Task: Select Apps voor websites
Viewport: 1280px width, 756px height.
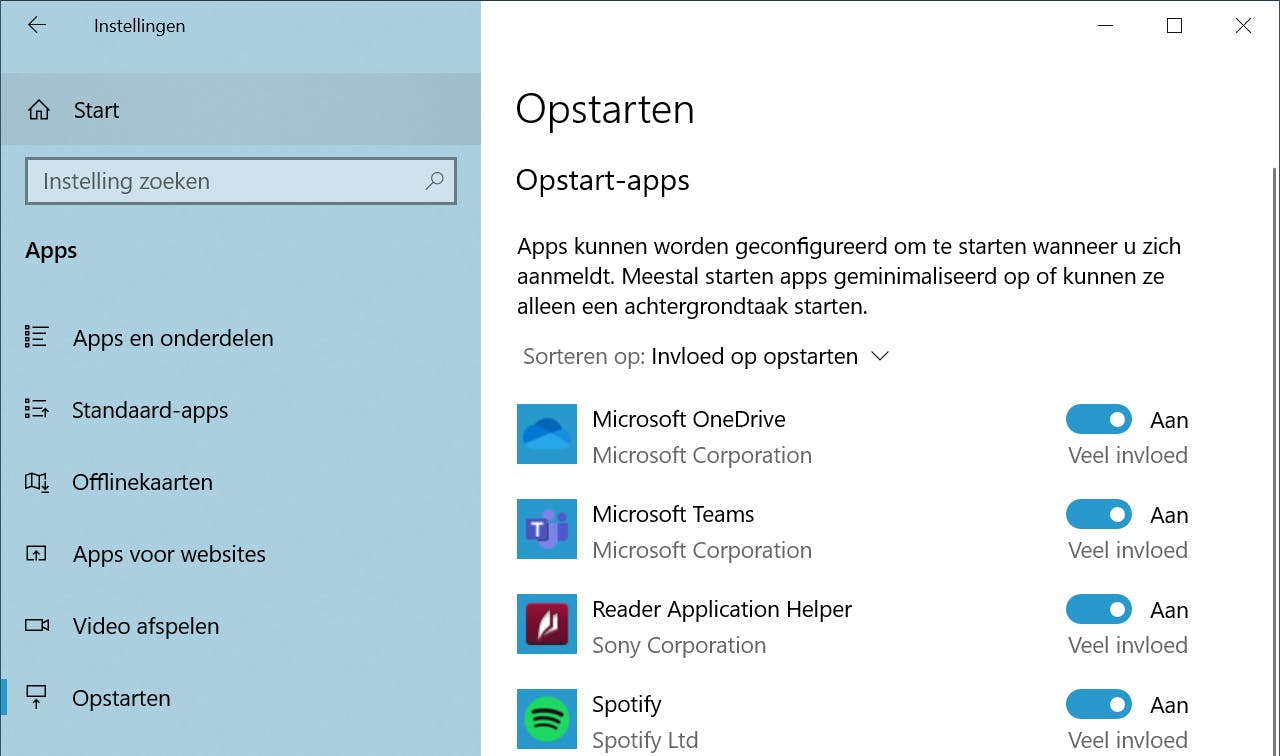Action: 169,554
